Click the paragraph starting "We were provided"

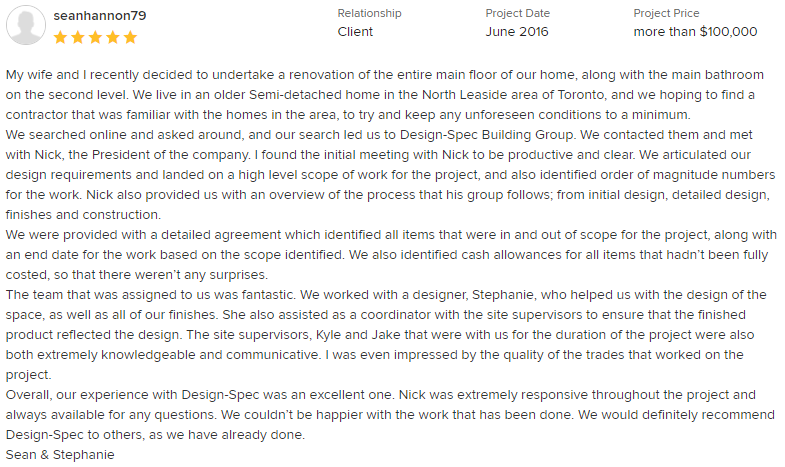pyautogui.click(x=390, y=253)
